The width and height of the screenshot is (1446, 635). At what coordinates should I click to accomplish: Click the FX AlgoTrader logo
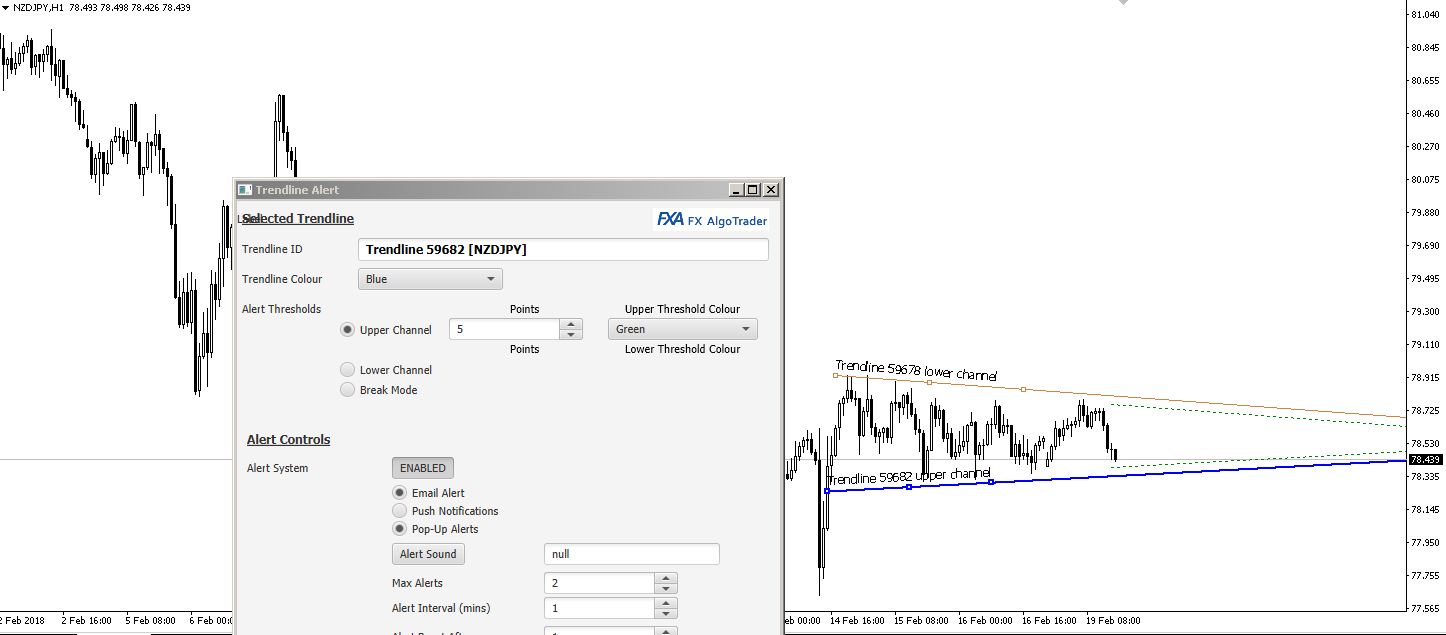coord(711,220)
